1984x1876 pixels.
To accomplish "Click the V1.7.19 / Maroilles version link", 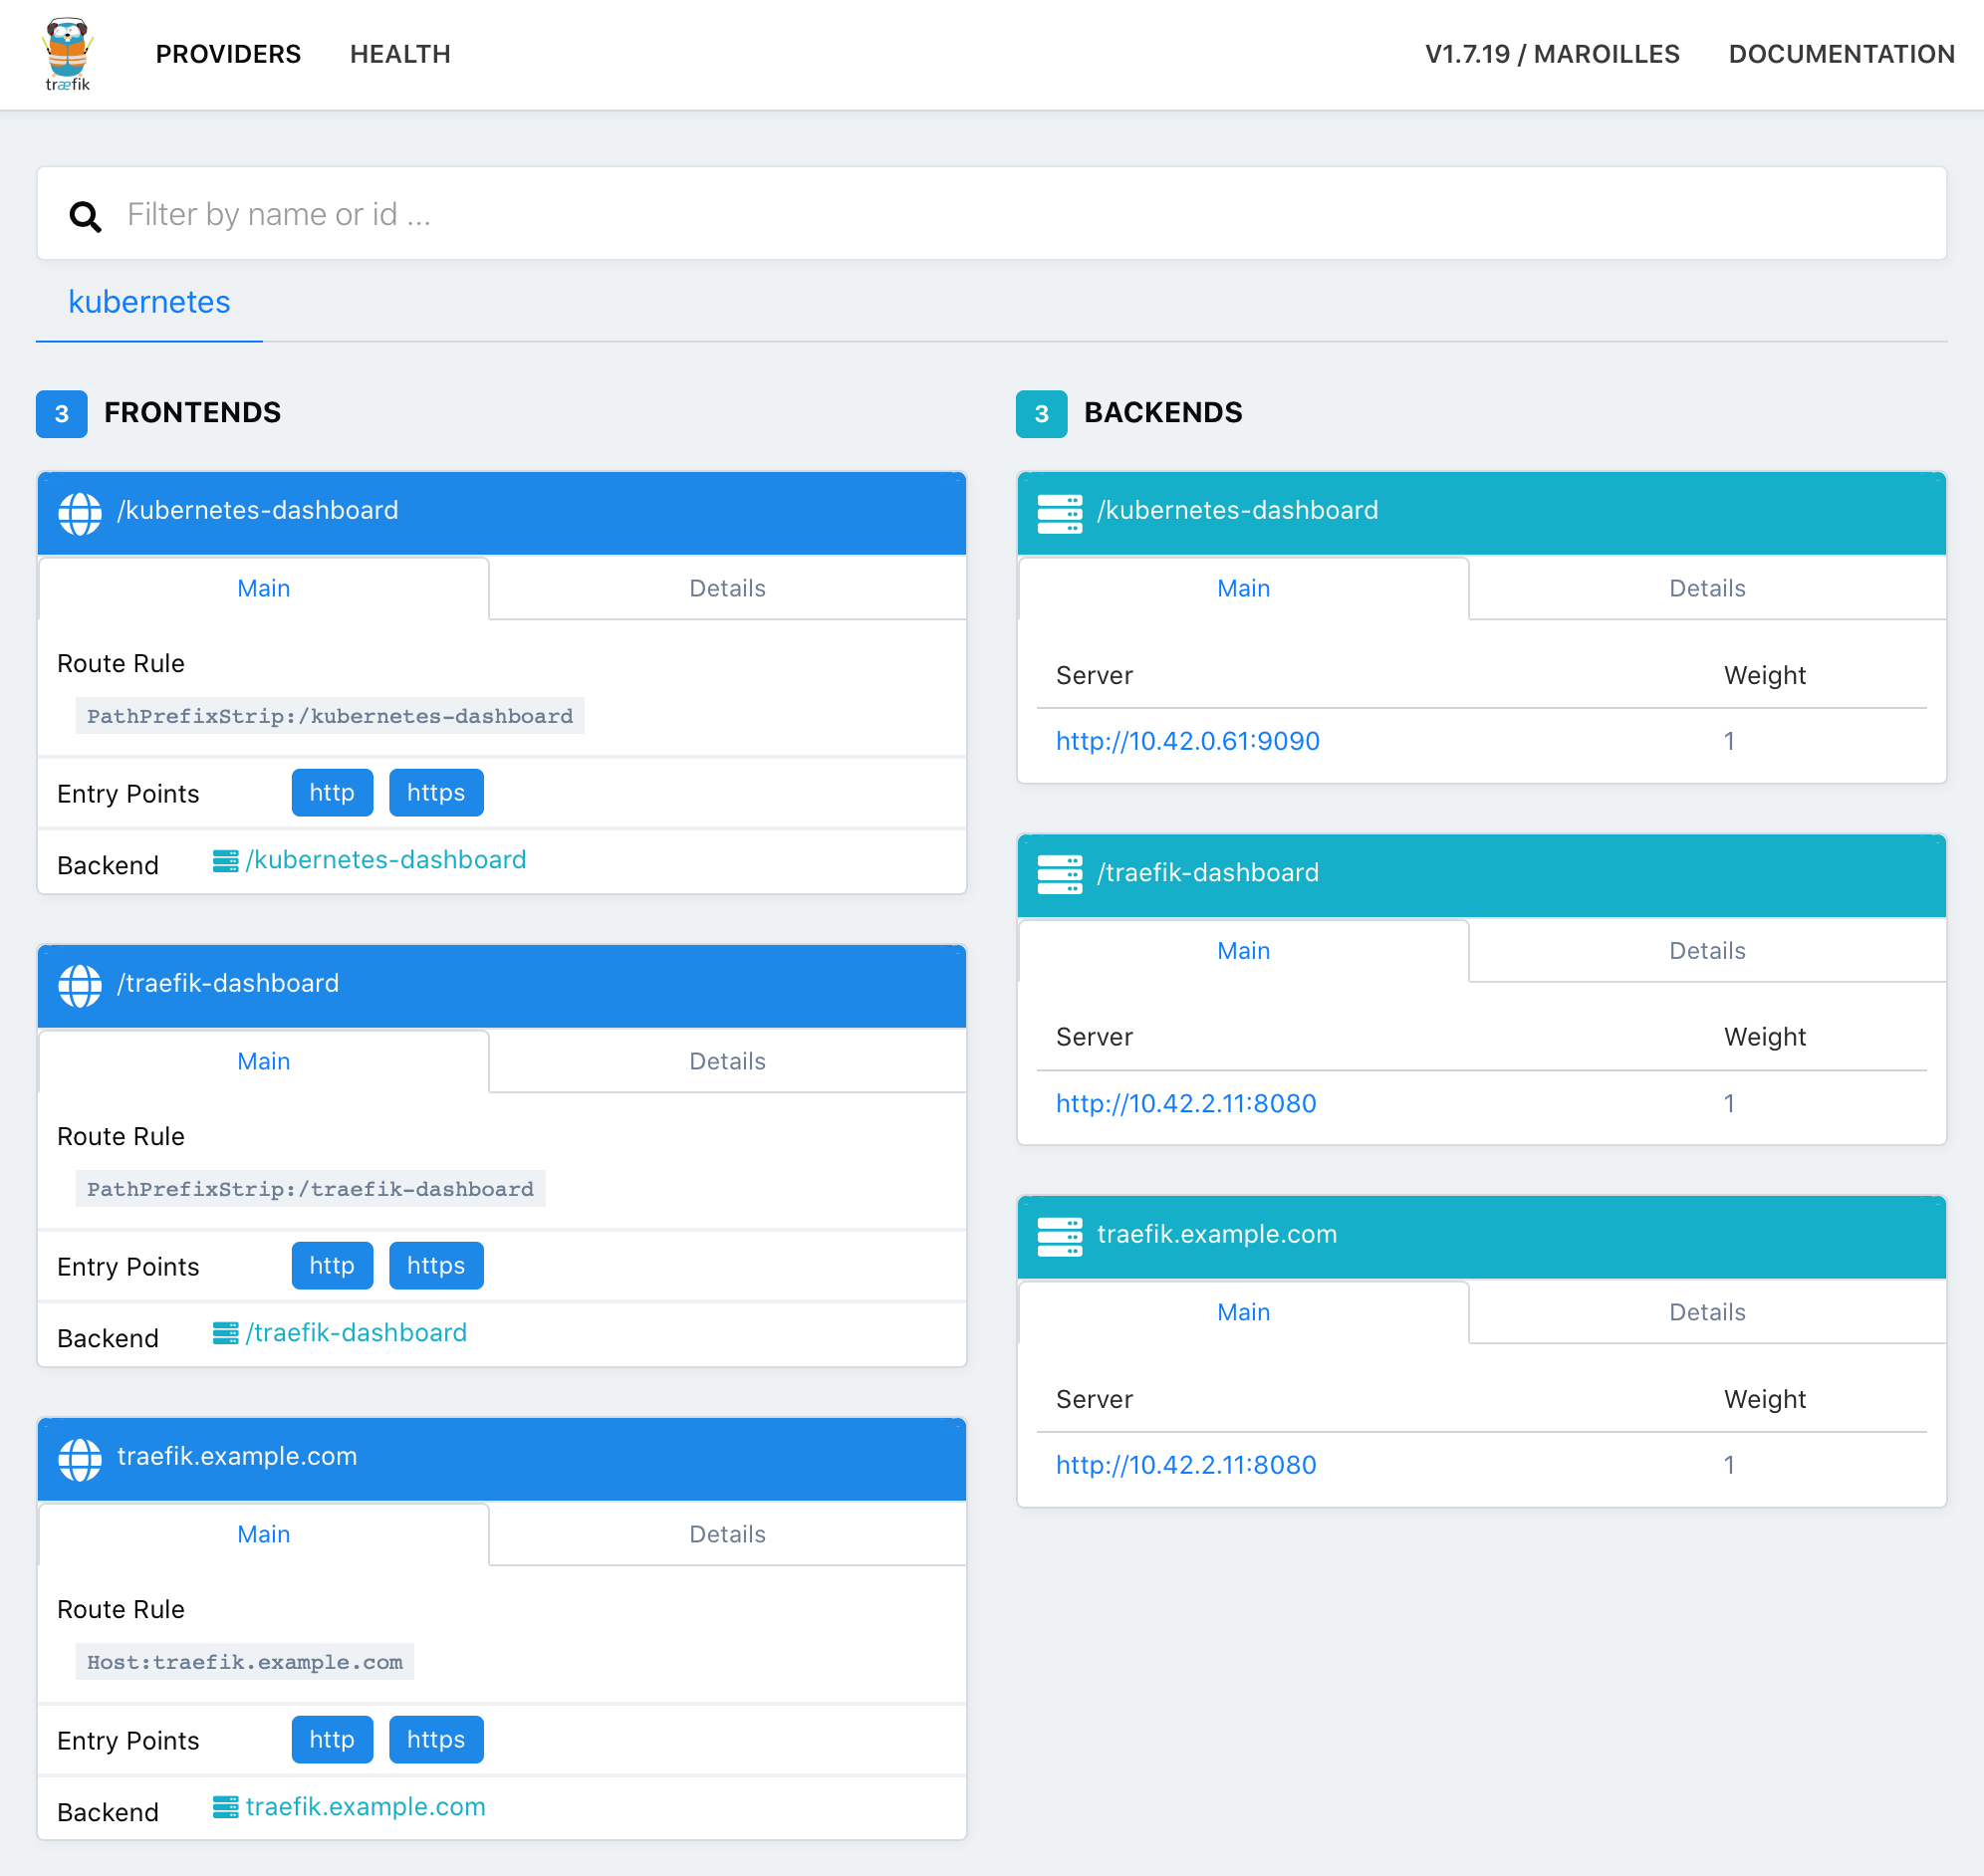I will pos(1552,54).
